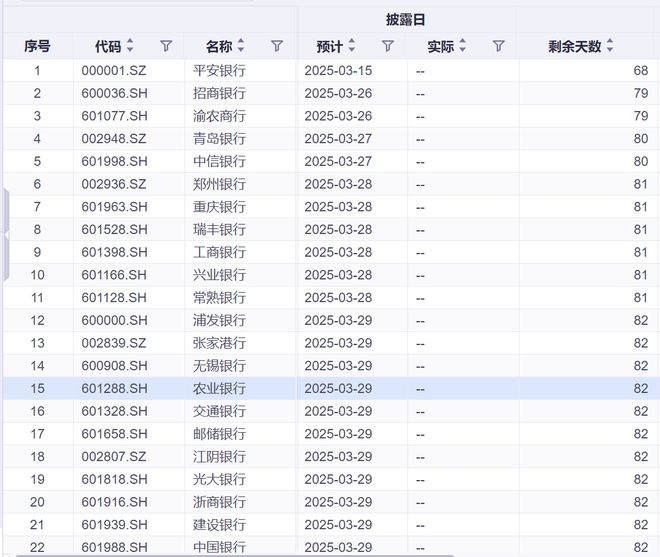Sort the table by 名称 column arrows
Viewport: 660px width, 557px height.
(241, 45)
